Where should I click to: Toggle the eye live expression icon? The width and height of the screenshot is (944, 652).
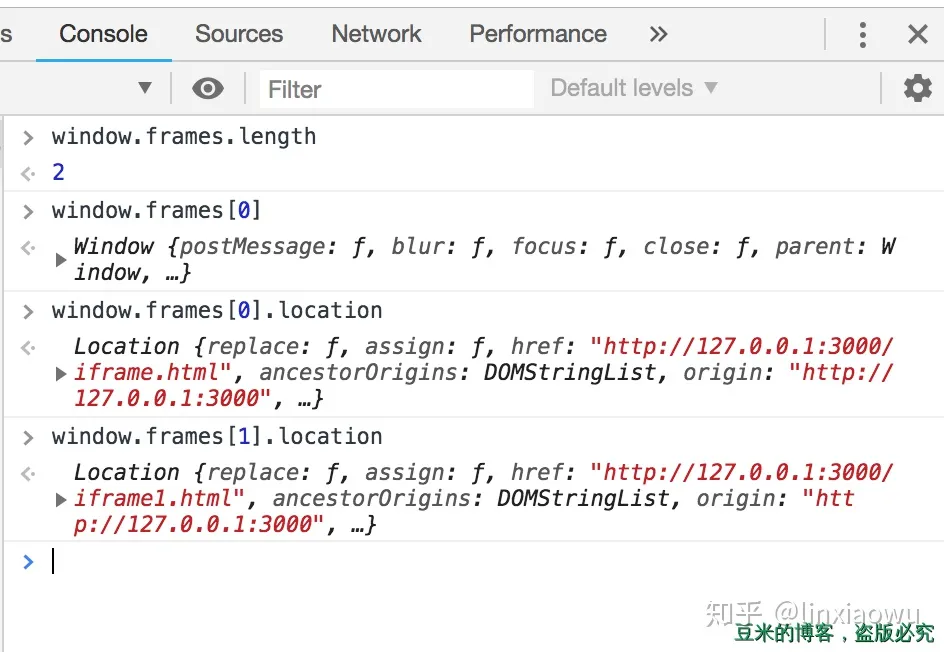click(x=207, y=89)
